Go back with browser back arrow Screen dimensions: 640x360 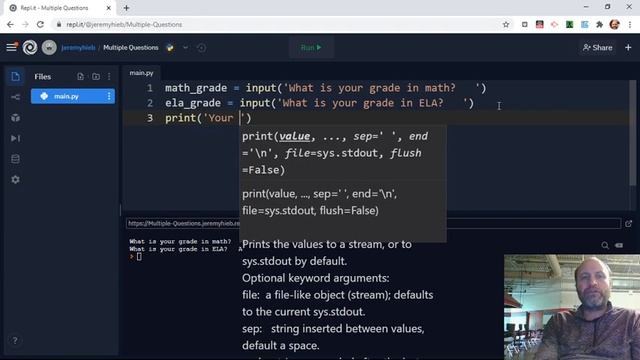point(10,24)
